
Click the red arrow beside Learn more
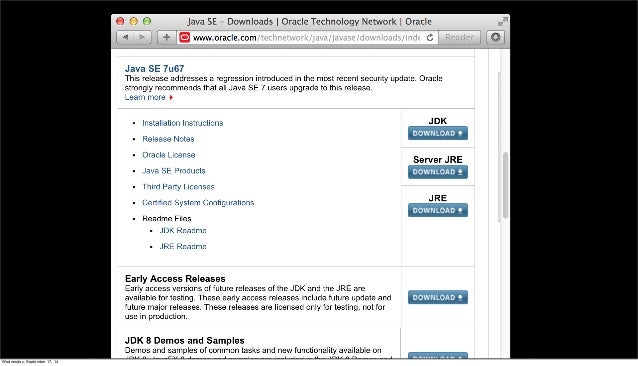(171, 98)
